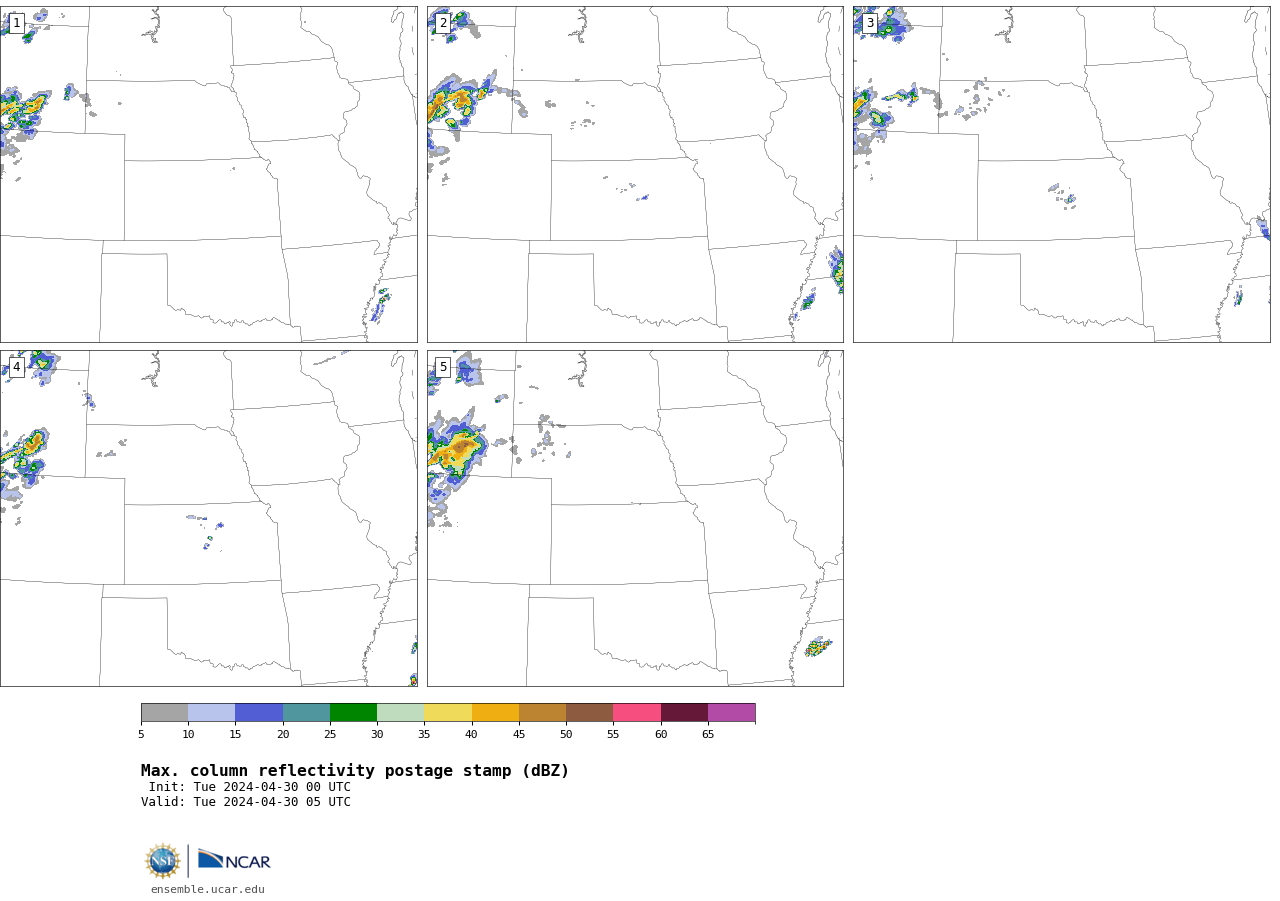Click the yellow 35-40 dBZ swatch
Image resolution: width=1280 pixels, height=901 pixels.
click(448, 712)
